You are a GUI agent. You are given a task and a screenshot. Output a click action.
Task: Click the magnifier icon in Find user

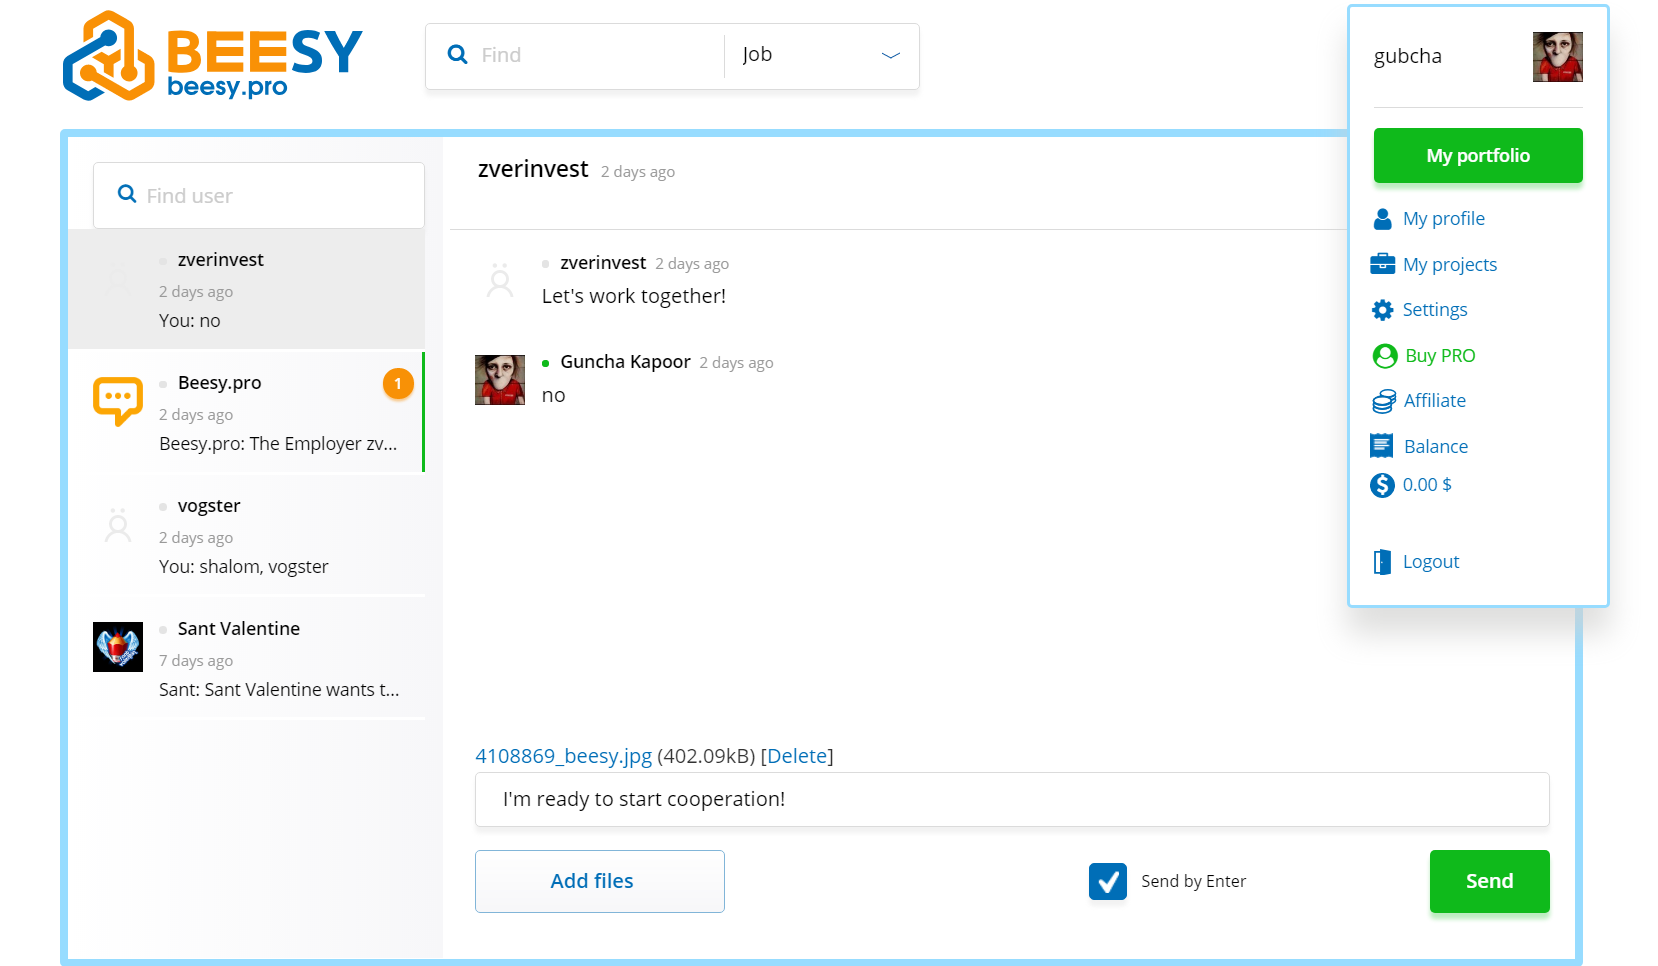(x=127, y=194)
